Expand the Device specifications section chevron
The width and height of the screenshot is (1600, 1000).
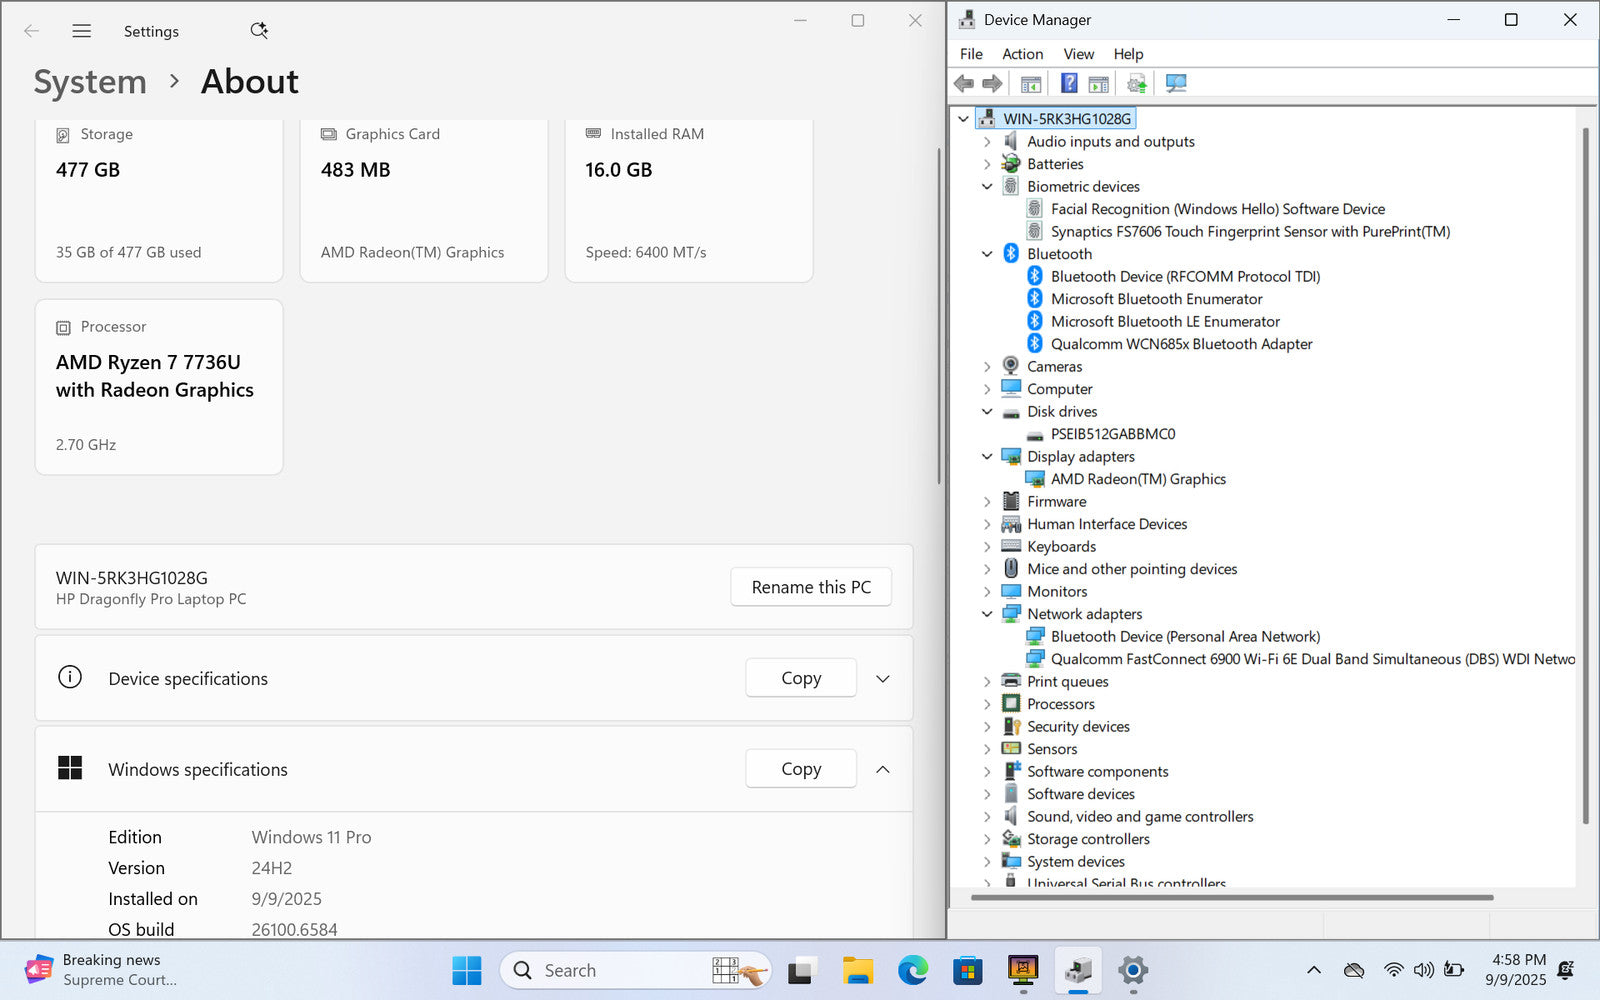point(883,679)
